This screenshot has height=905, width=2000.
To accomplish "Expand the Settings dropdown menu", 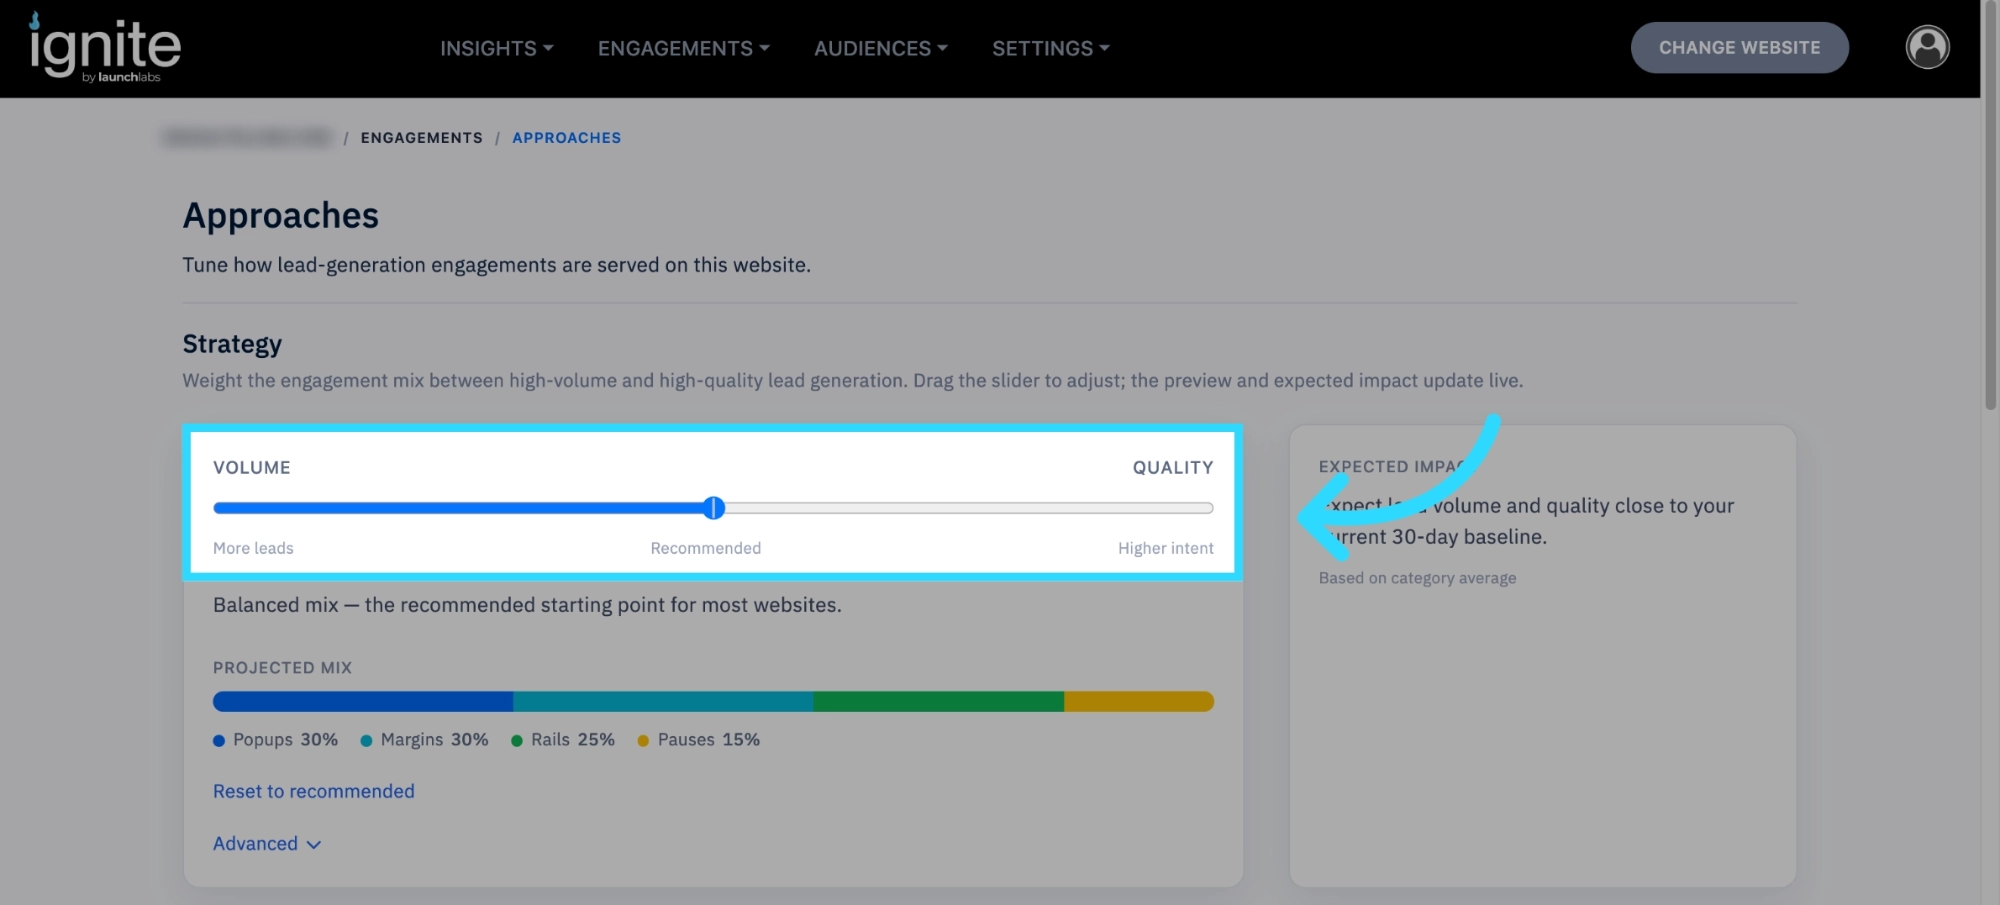I will tap(1051, 48).
